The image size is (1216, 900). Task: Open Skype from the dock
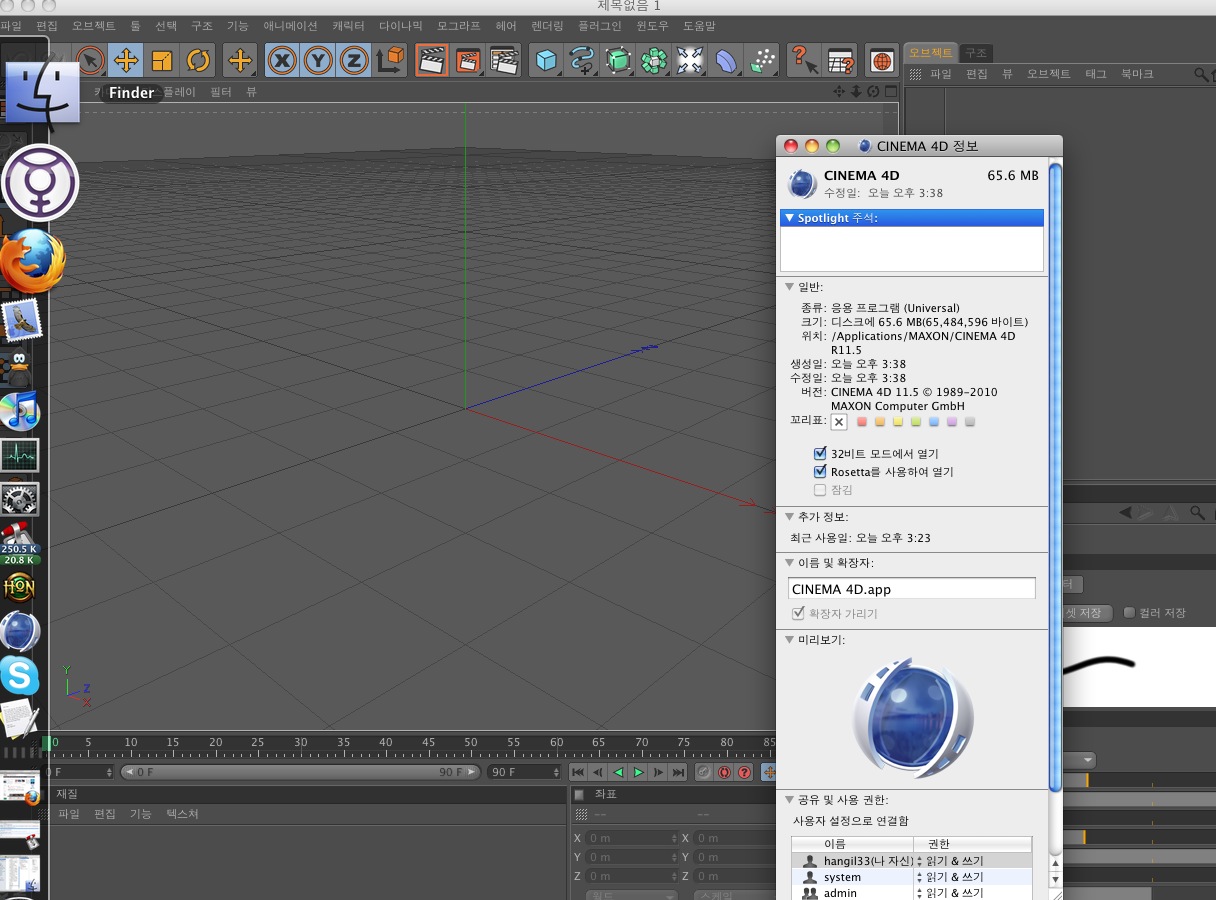[19, 677]
